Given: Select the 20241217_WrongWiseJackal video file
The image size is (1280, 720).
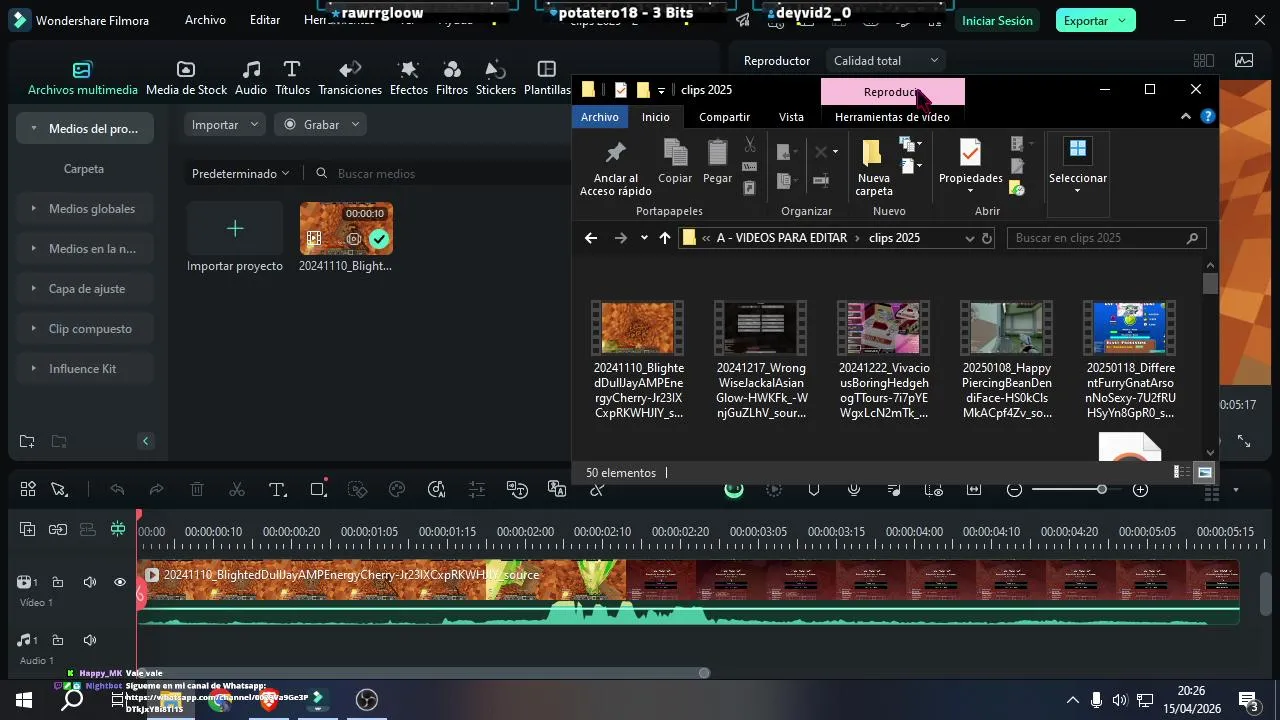Looking at the screenshot, I should pyautogui.click(x=761, y=360).
